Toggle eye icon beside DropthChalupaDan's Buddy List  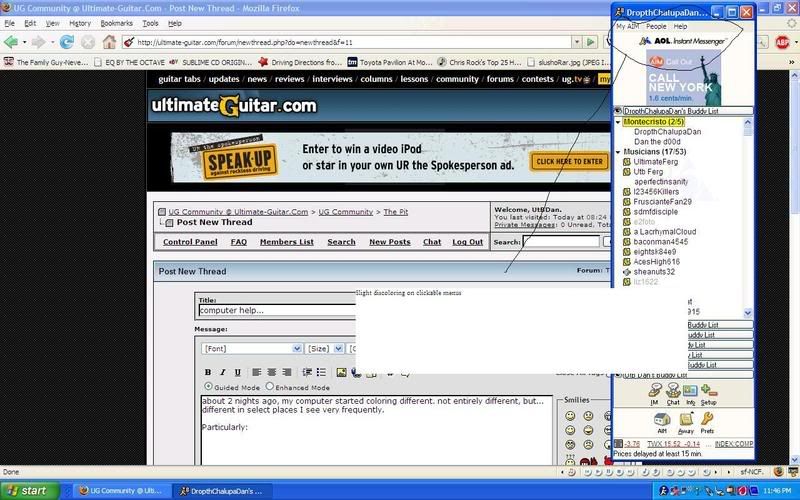(x=618, y=111)
